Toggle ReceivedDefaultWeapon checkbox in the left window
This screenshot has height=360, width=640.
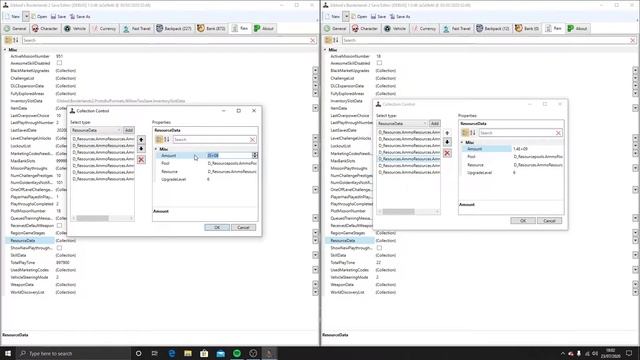click(59, 225)
